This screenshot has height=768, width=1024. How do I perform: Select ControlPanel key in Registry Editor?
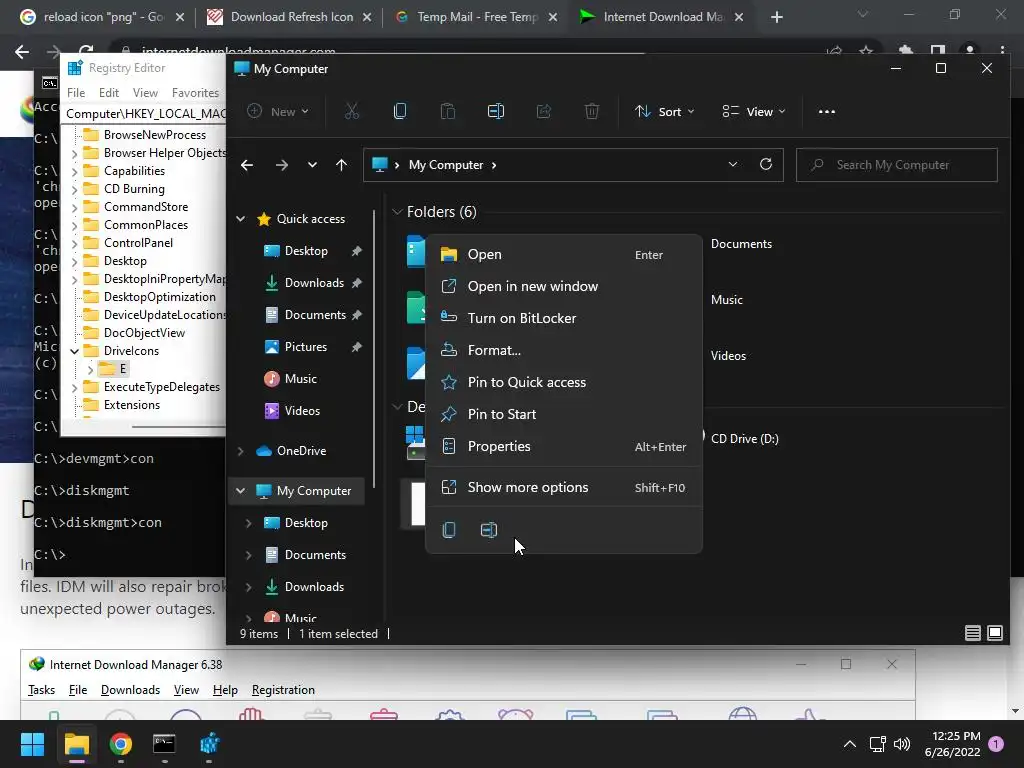[138, 243]
